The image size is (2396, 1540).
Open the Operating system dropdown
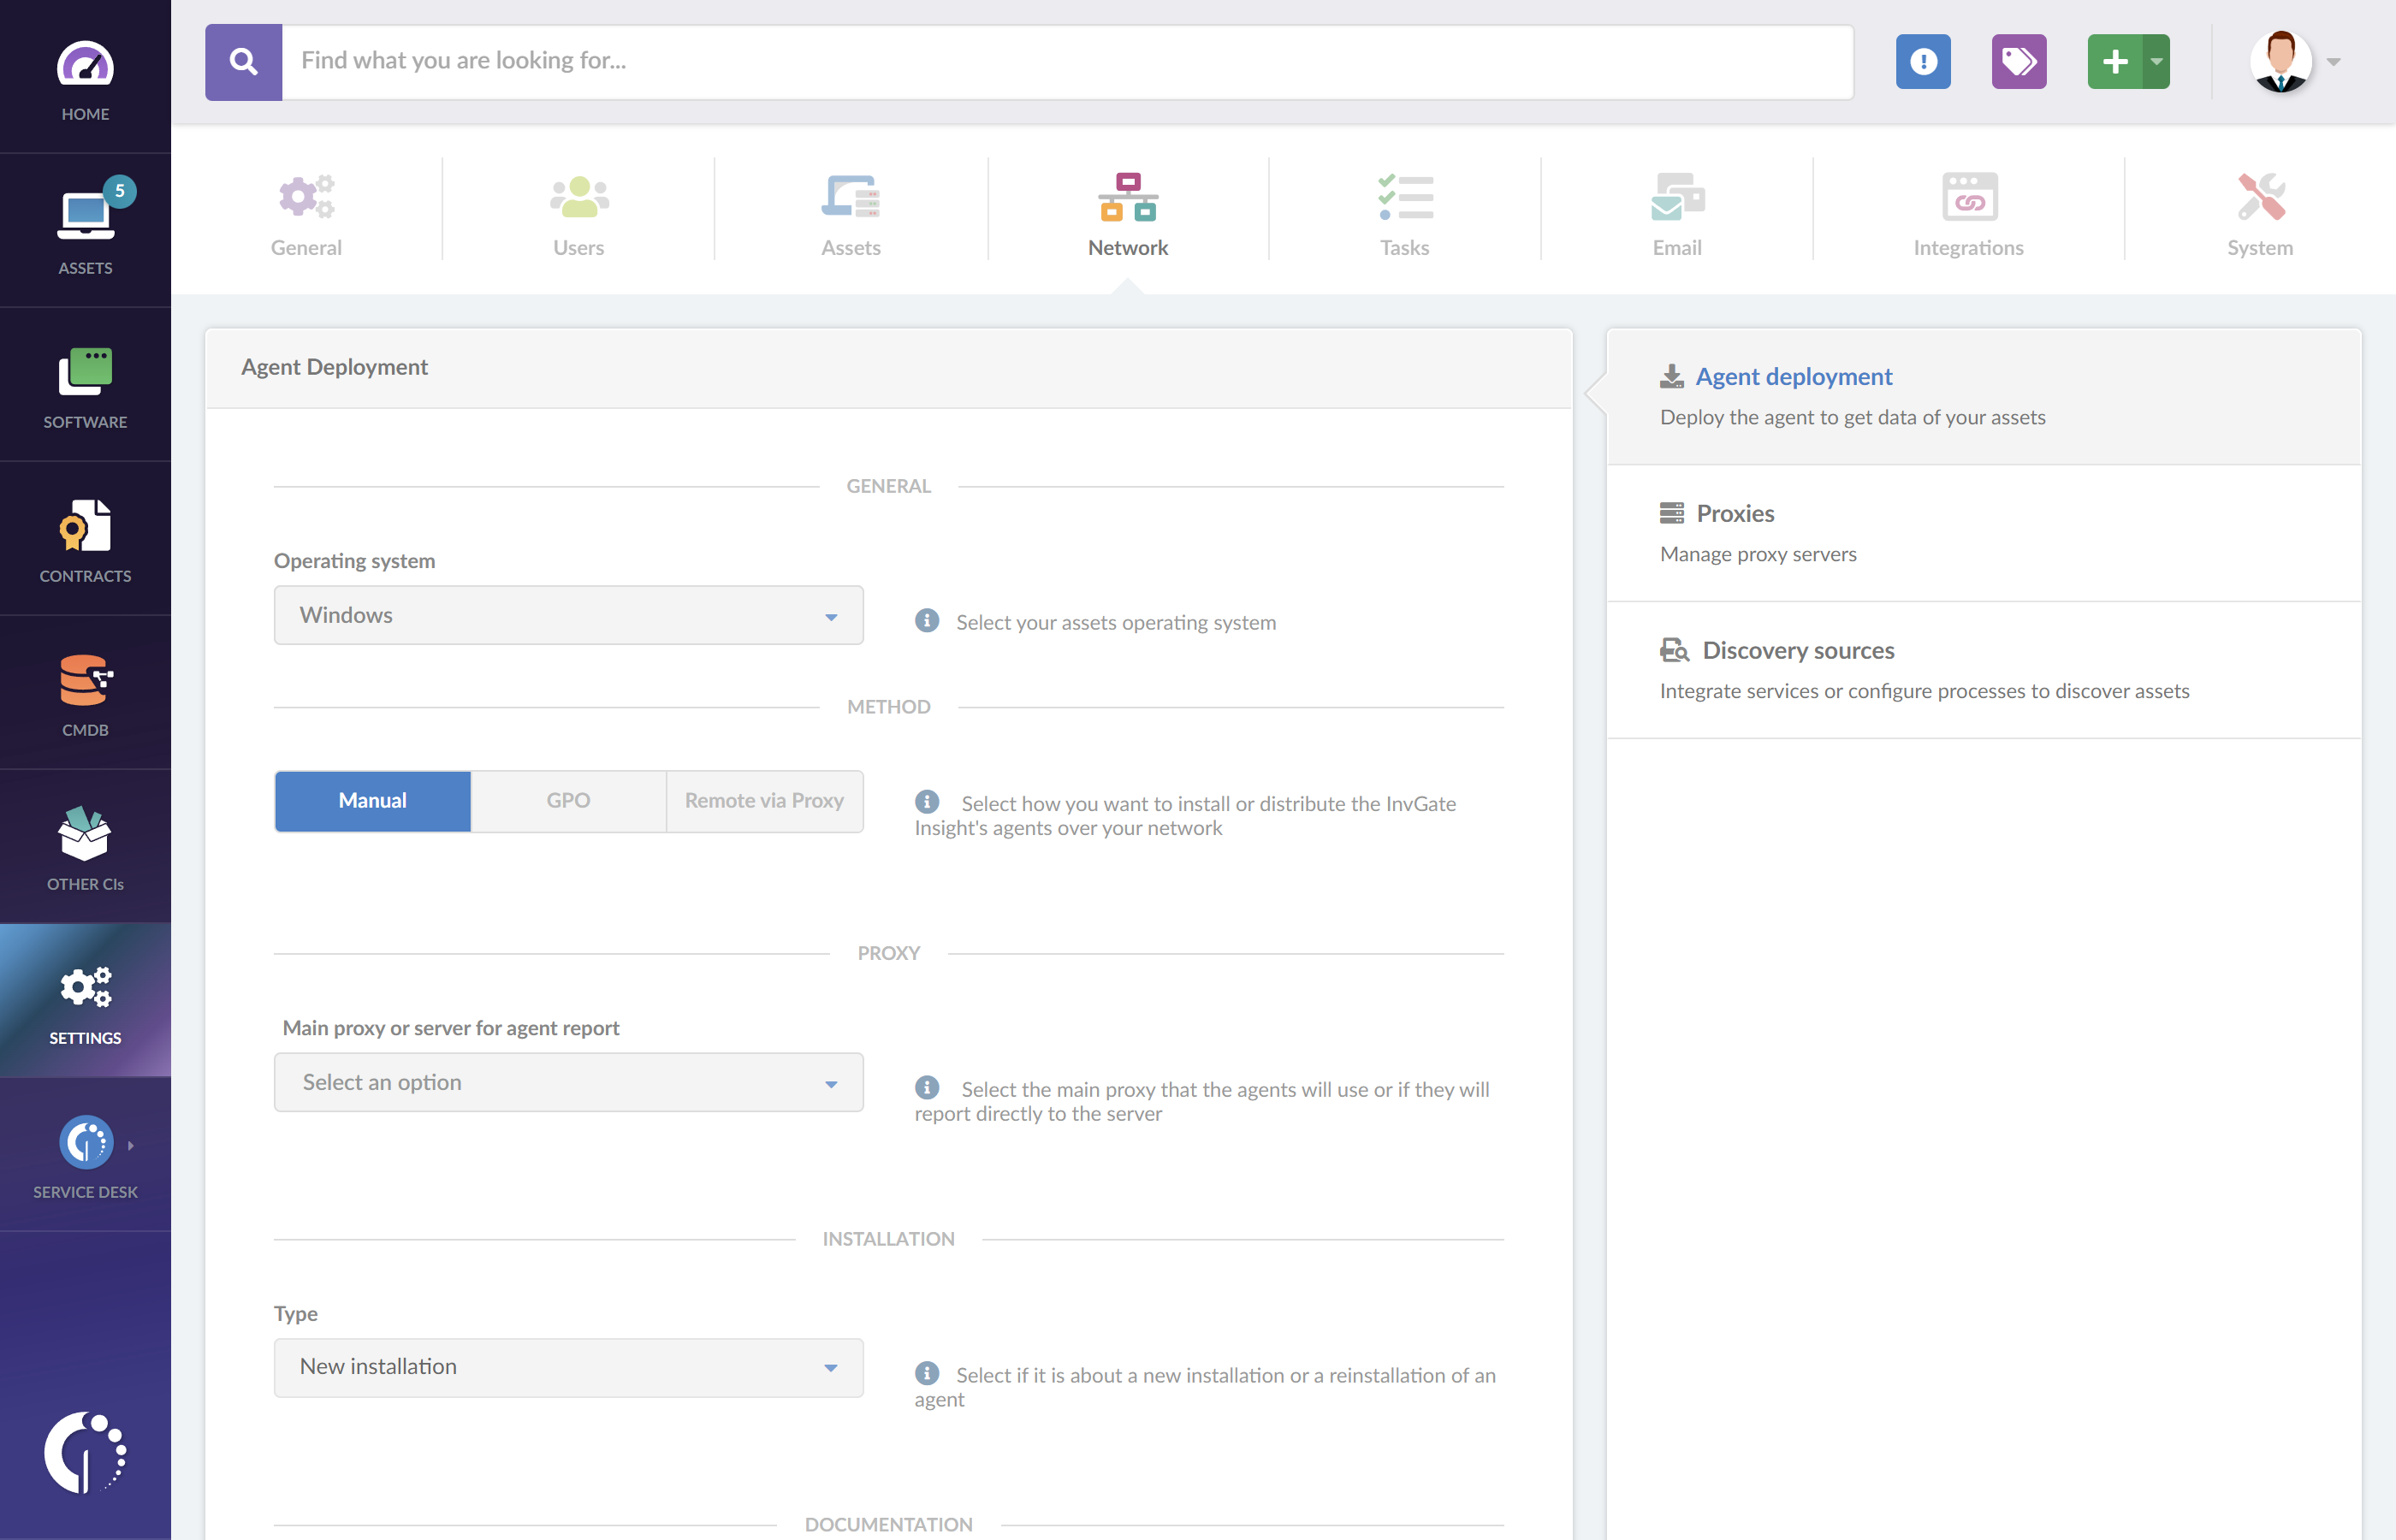[x=568, y=615]
